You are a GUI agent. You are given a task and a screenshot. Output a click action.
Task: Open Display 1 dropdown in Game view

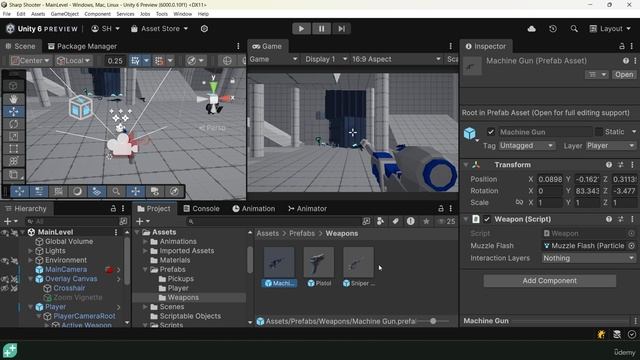click(x=326, y=59)
